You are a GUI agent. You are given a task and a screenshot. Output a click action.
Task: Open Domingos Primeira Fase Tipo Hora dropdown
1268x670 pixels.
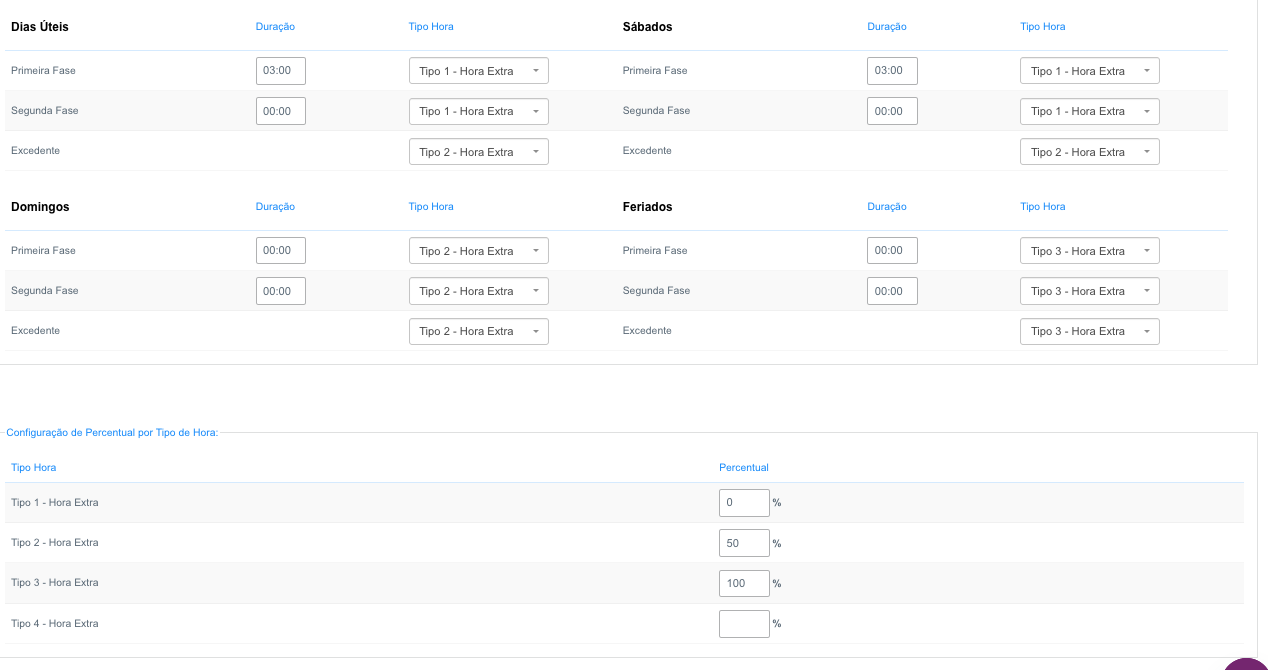(478, 251)
